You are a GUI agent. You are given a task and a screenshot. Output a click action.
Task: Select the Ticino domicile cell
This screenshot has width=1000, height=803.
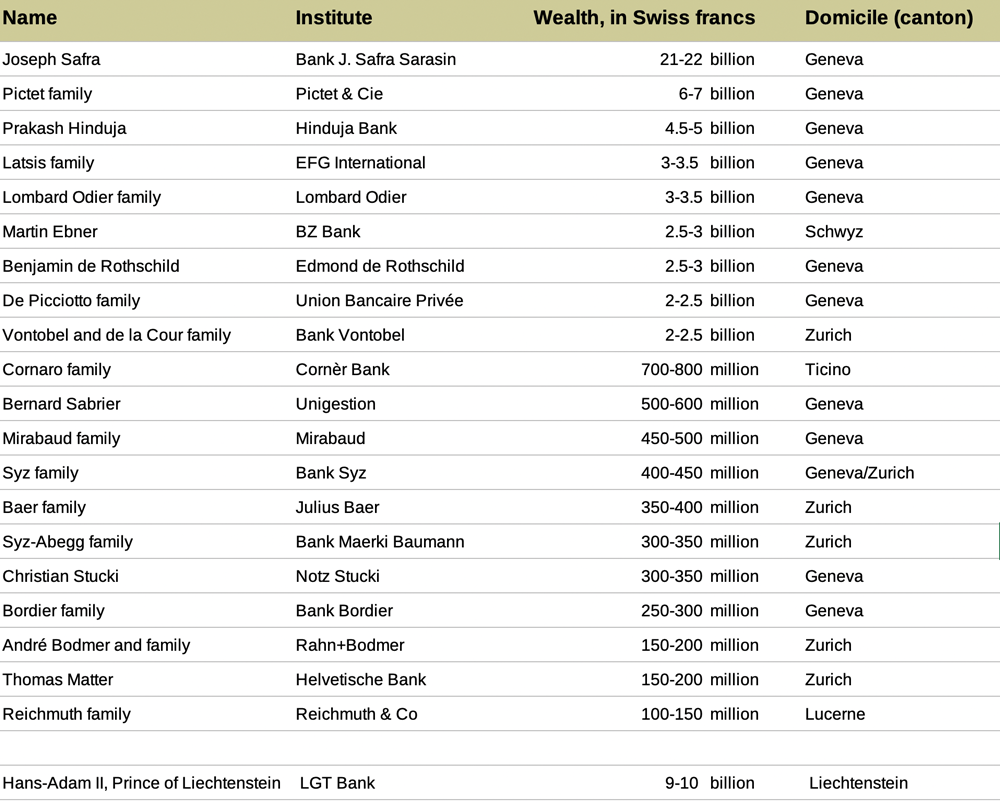pos(828,369)
